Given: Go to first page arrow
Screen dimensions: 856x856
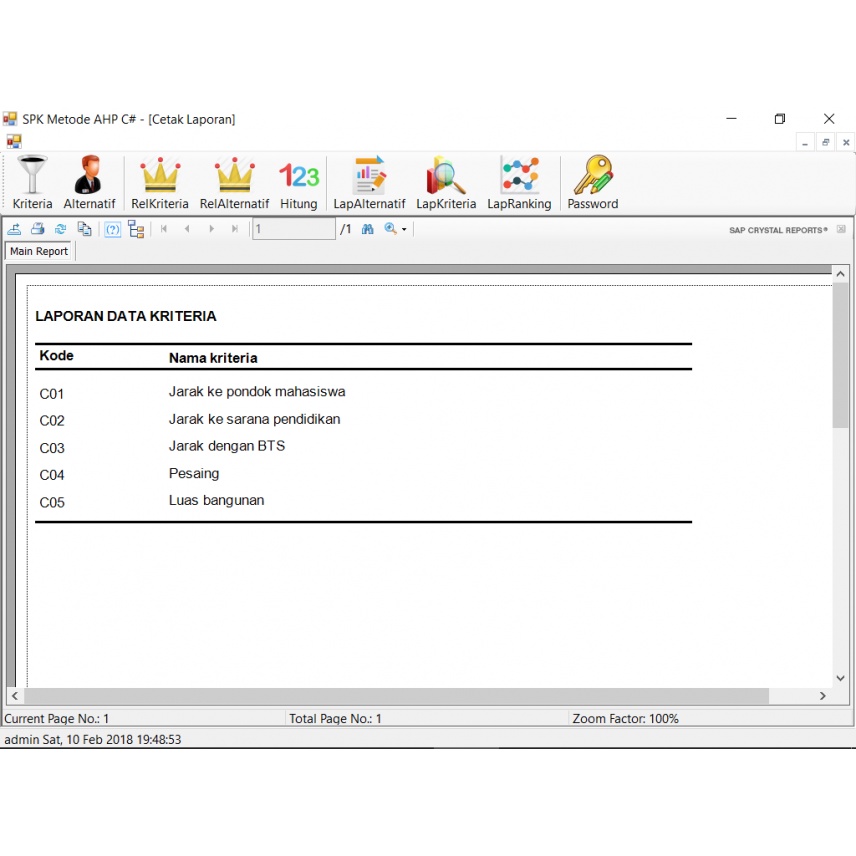Looking at the screenshot, I should 164,229.
